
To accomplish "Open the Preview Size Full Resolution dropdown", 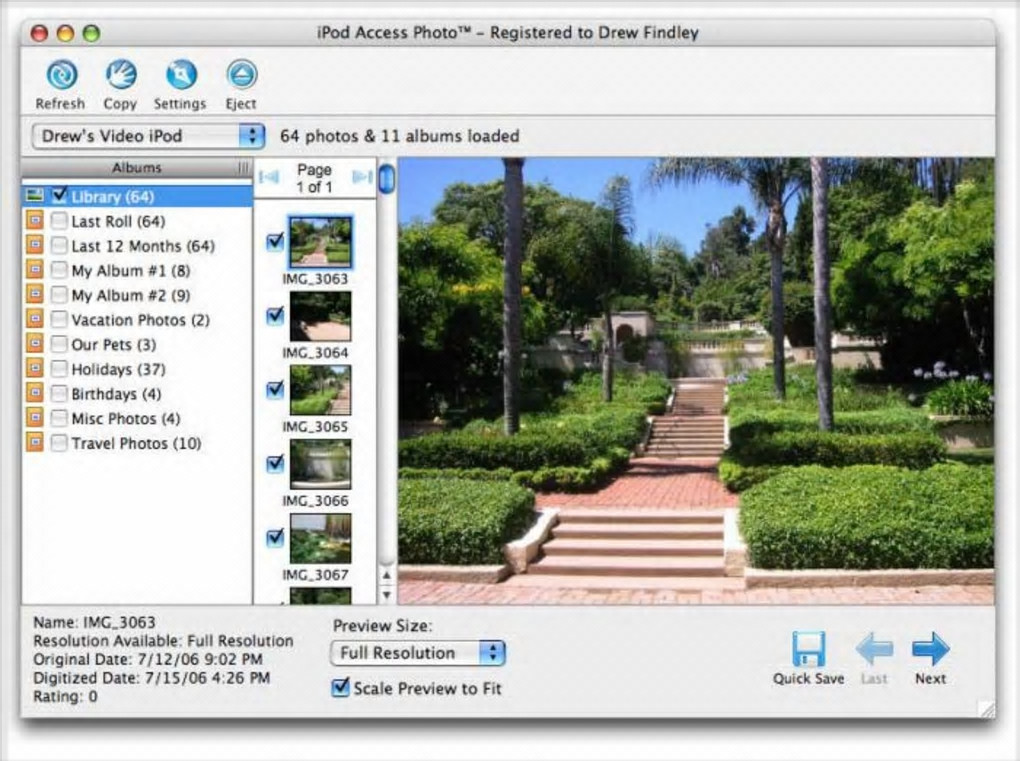I will (418, 653).
